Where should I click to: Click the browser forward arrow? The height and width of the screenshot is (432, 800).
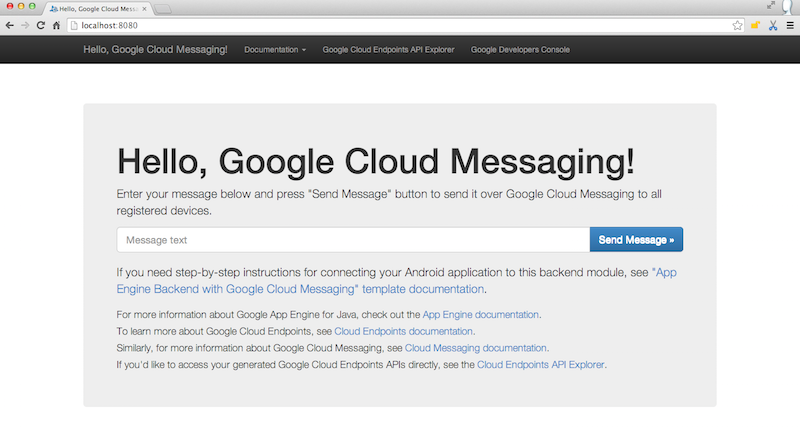coord(24,25)
